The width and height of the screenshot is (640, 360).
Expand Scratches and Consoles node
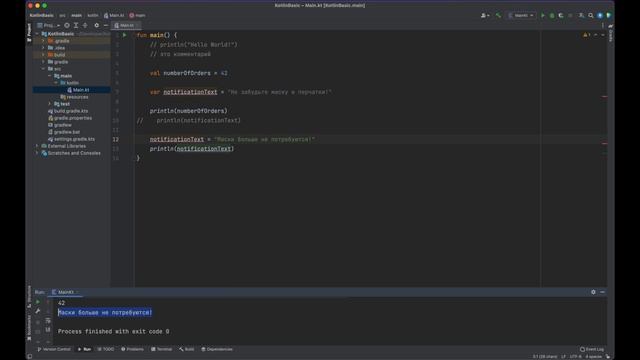click(37, 153)
